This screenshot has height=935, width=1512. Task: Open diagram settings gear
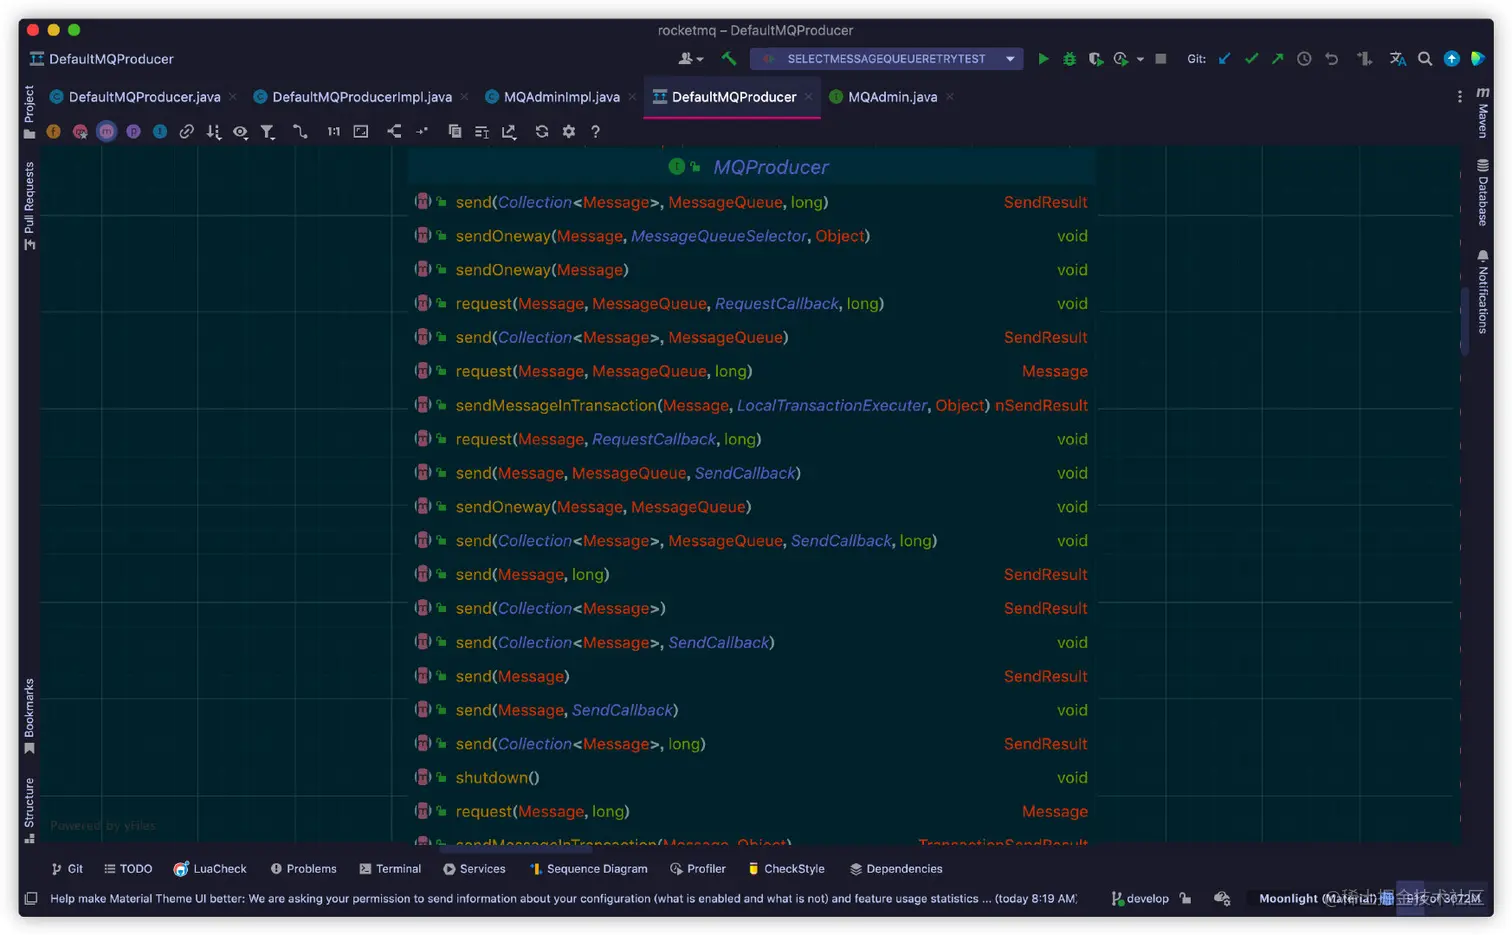click(x=569, y=131)
